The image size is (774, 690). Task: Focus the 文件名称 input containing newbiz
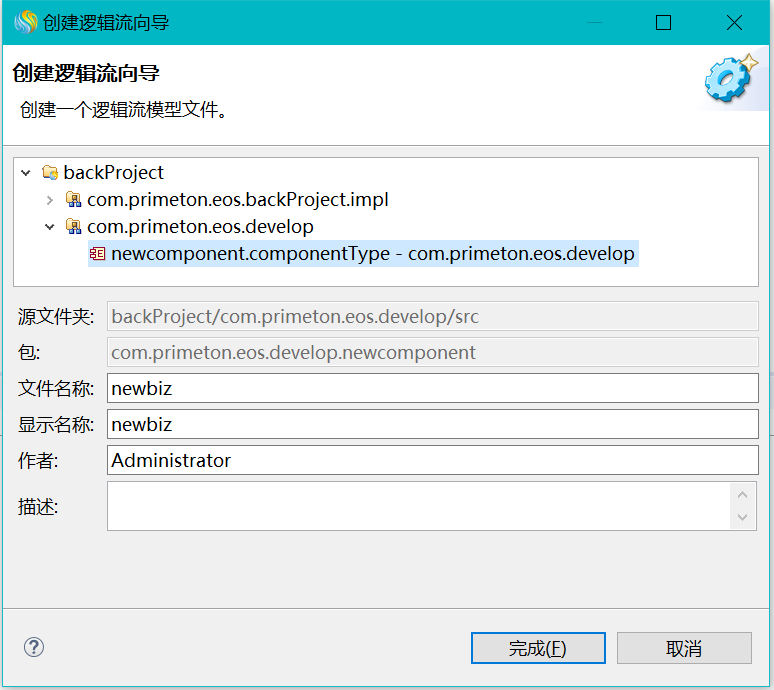tap(432, 388)
